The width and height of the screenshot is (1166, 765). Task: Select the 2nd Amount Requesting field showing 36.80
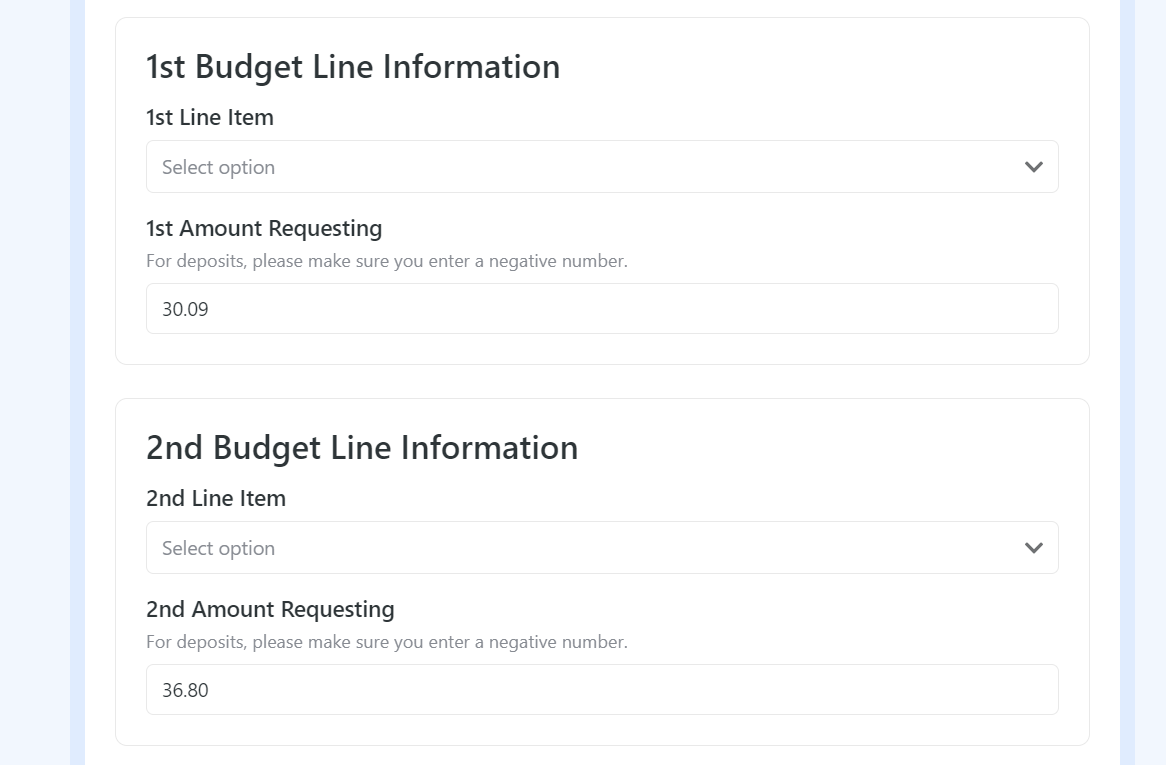point(602,689)
